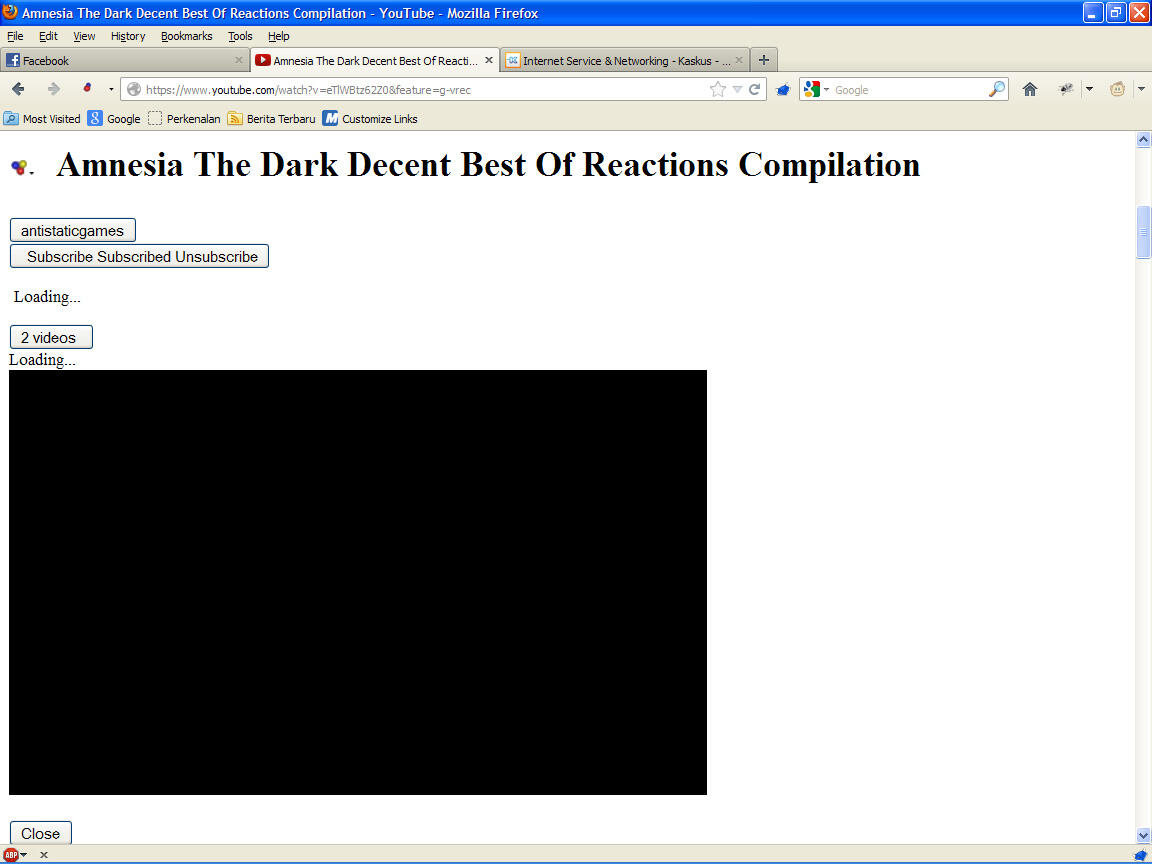This screenshot has height=864, width=1152.
Task: Click the antistaticgames channel button
Action: [73, 230]
